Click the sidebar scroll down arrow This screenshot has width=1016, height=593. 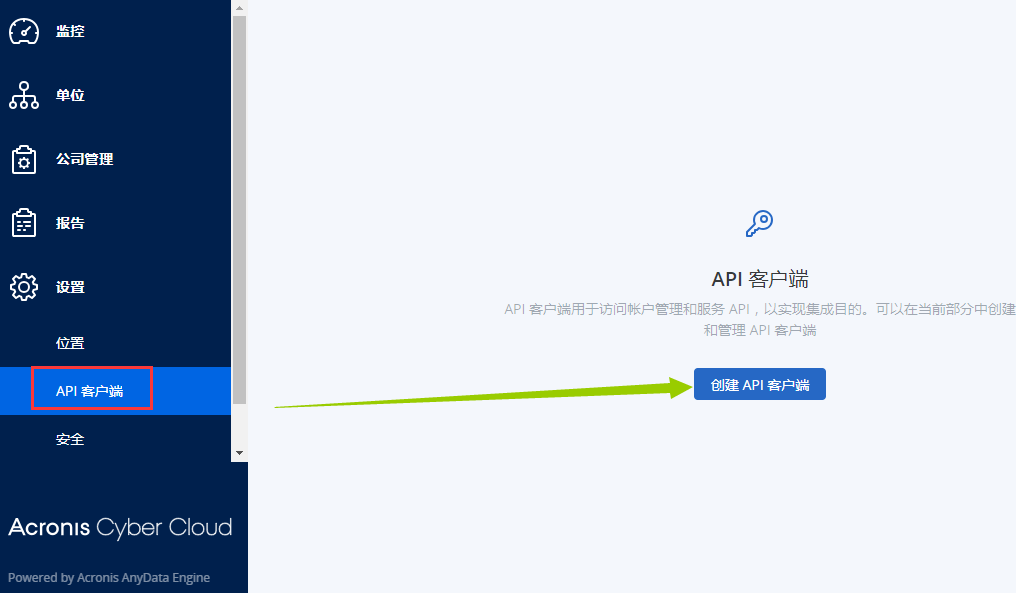tap(240, 453)
